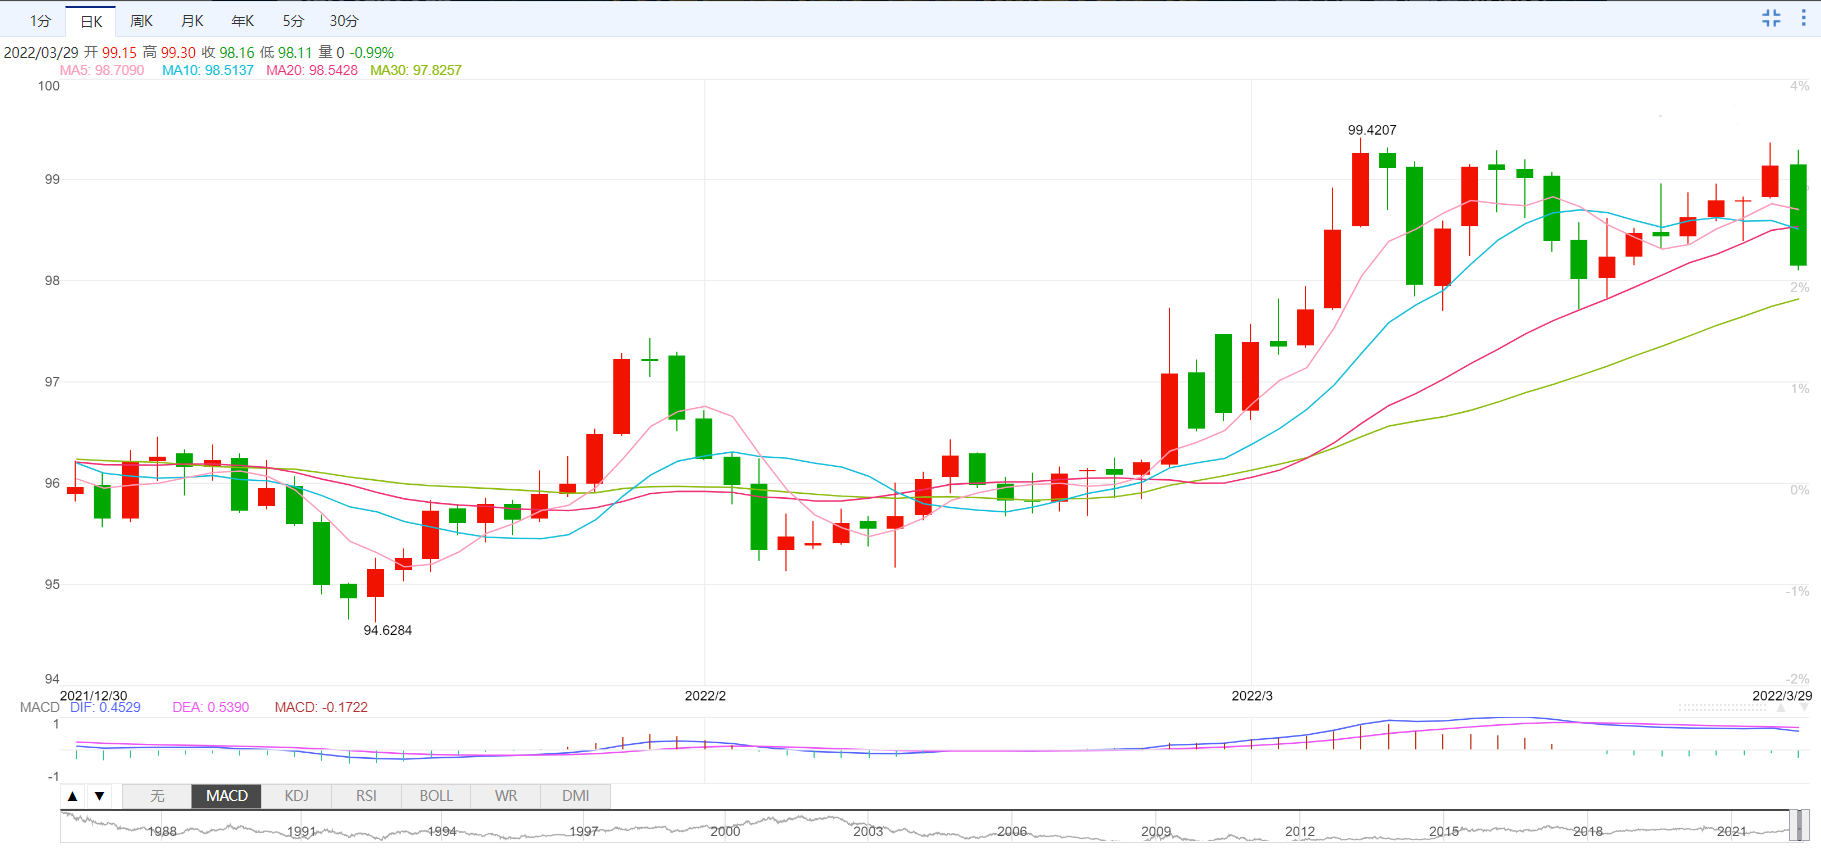This screenshot has height=866, width=1821.
Task: Click the timeline range slider handle
Action: pos(1799,825)
